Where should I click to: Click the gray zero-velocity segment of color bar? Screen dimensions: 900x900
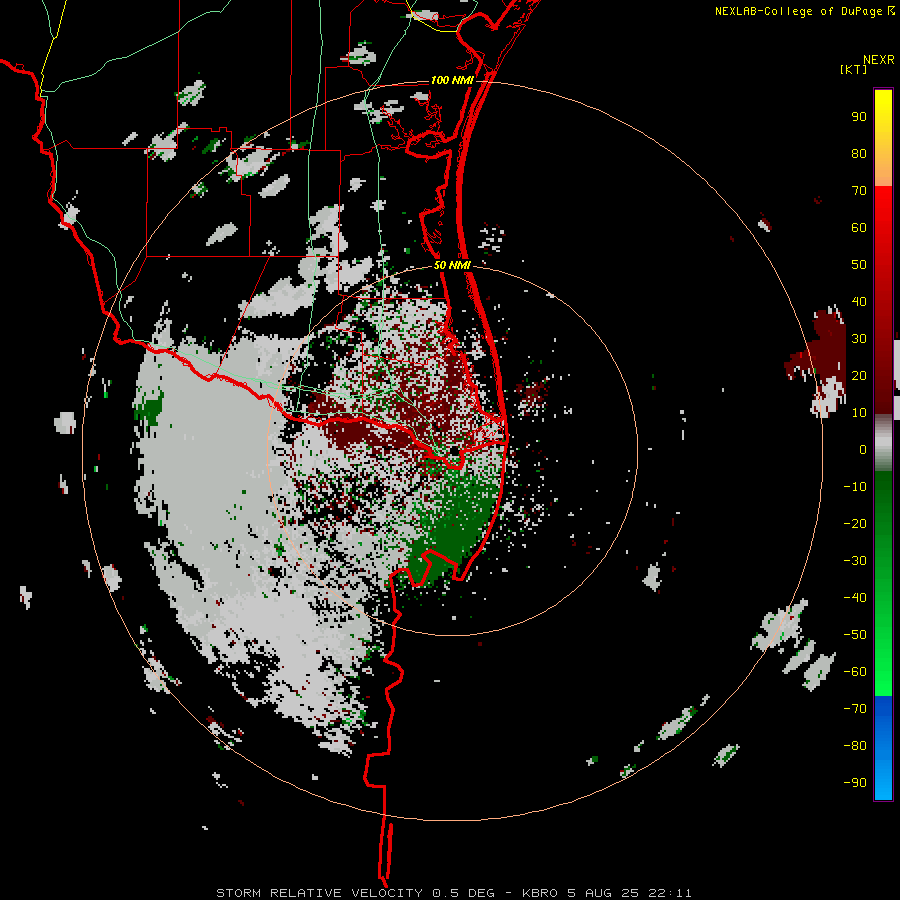click(x=883, y=443)
